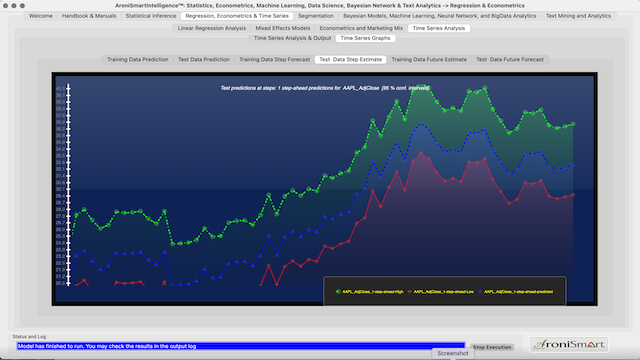Select Test Data Step Estimate tab
This screenshot has height=360, width=640.
pyautogui.click(x=351, y=60)
